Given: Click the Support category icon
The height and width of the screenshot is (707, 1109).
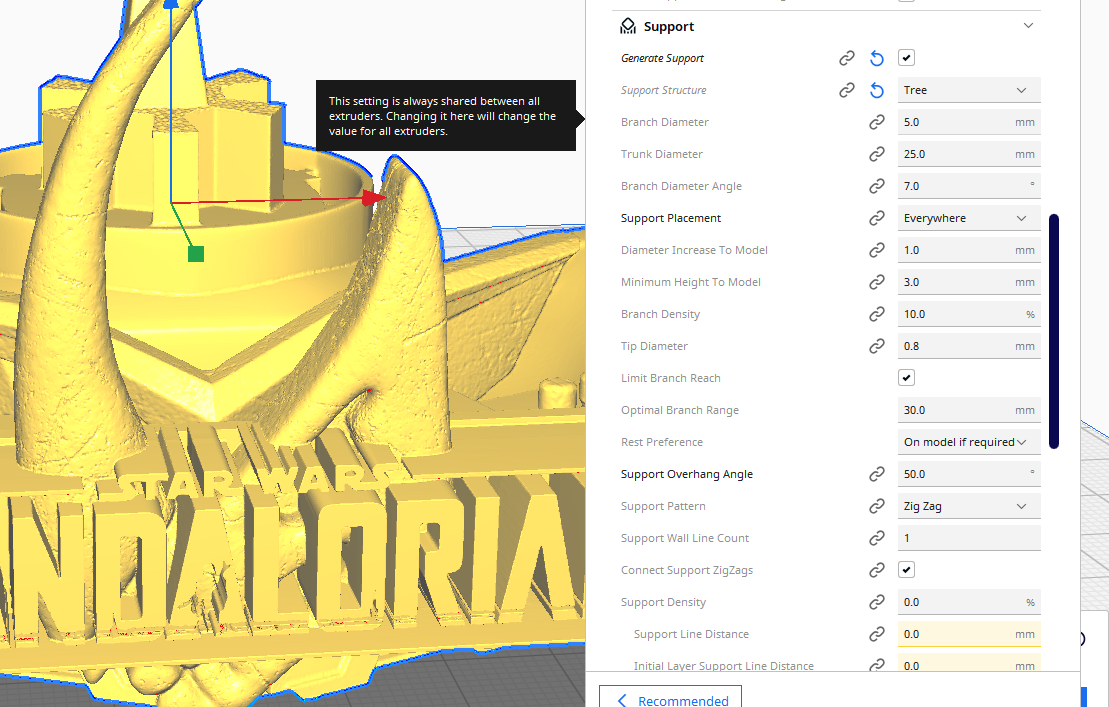Looking at the screenshot, I should click(628, 25).
